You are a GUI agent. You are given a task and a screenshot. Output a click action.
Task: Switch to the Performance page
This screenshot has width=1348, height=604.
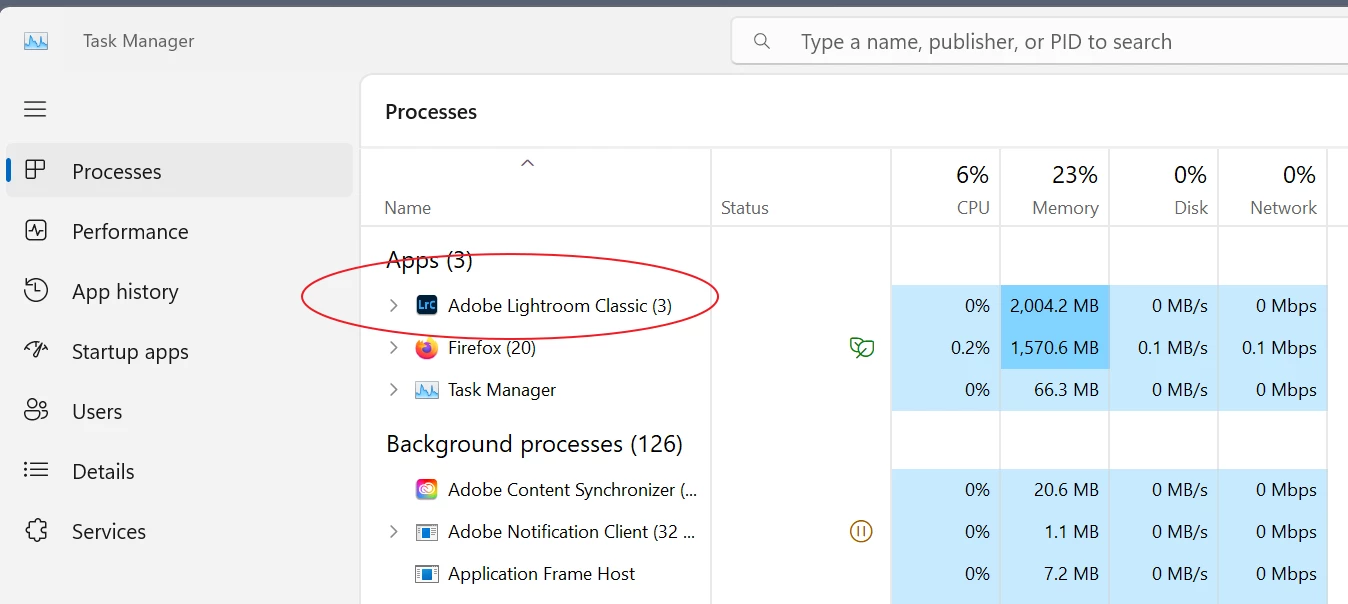coord(180,231)
